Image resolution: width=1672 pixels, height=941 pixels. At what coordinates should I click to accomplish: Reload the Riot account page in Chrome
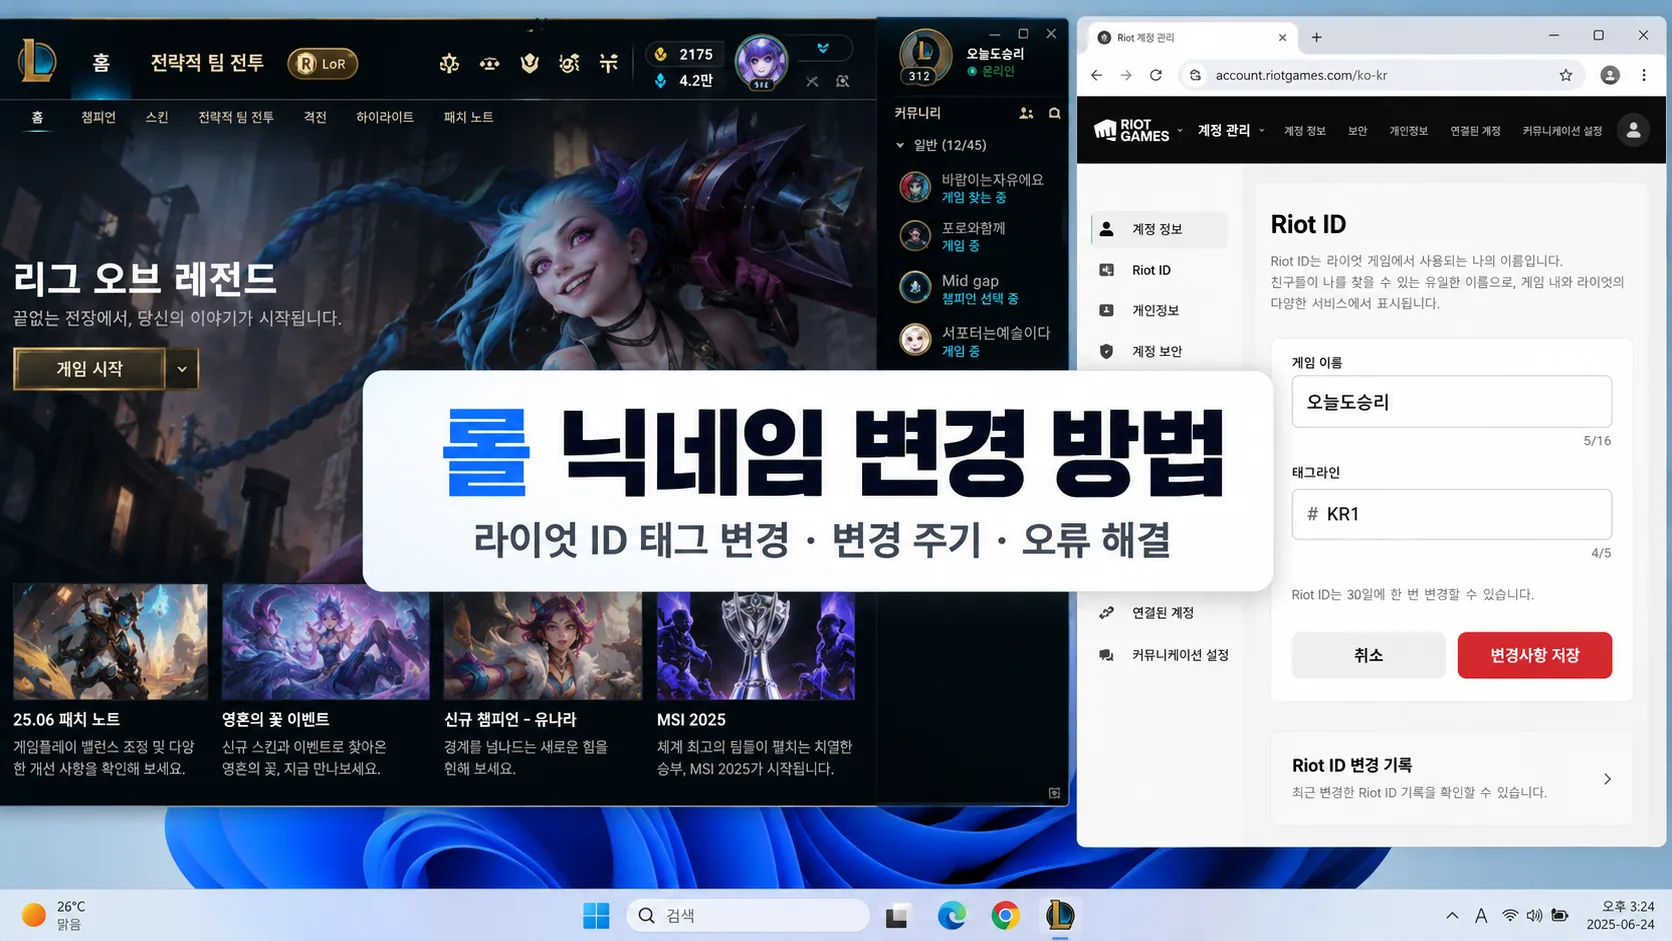(1156, 75)
